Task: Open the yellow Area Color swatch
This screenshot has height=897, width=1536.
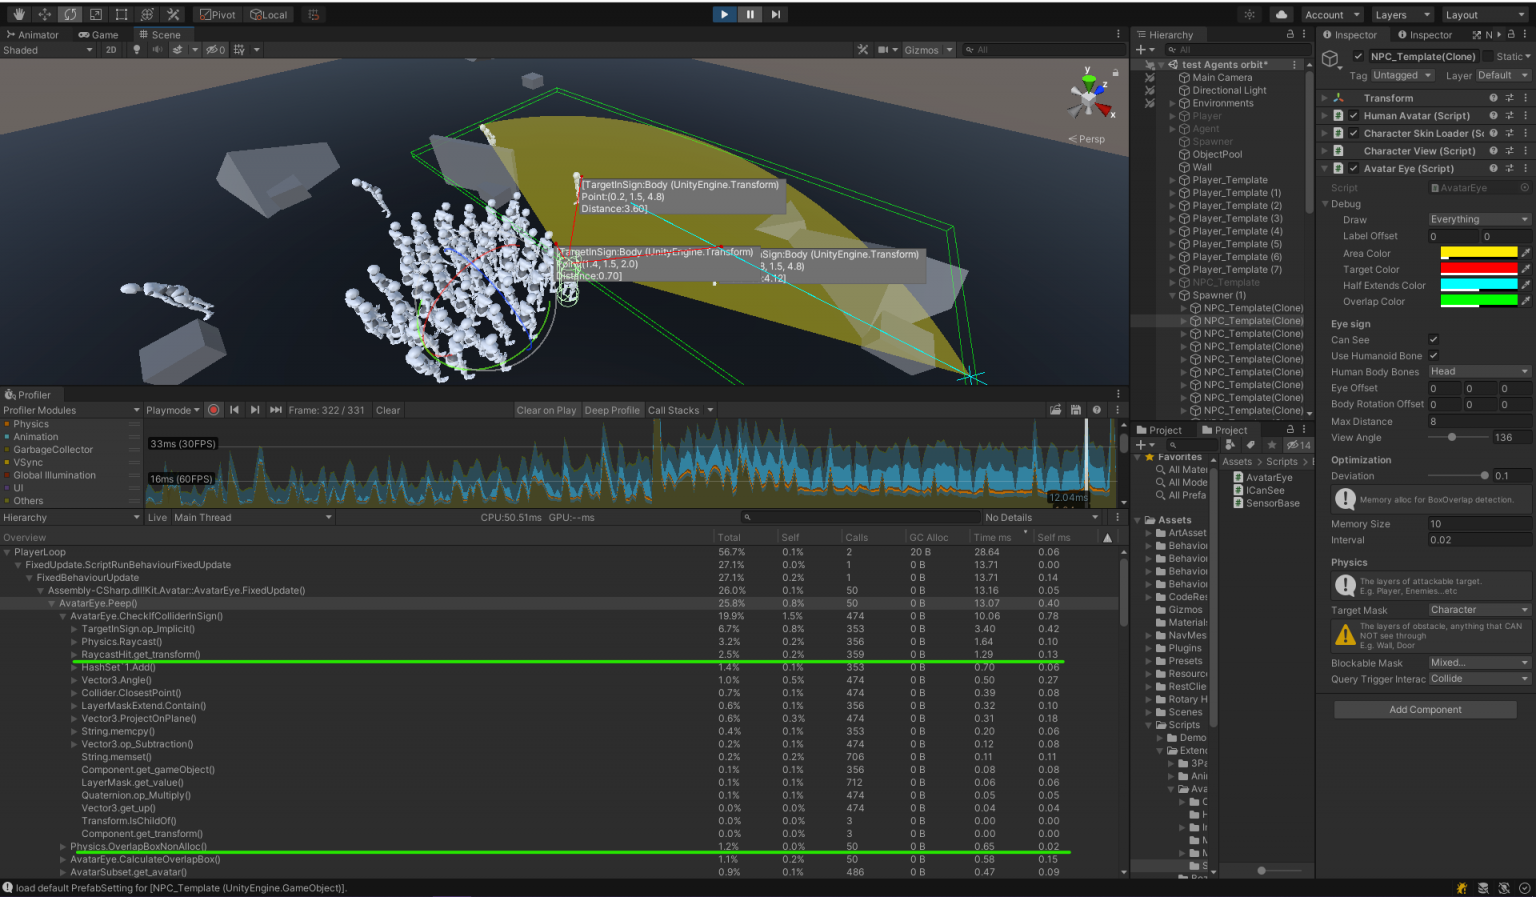Action: coord(1478,253)
